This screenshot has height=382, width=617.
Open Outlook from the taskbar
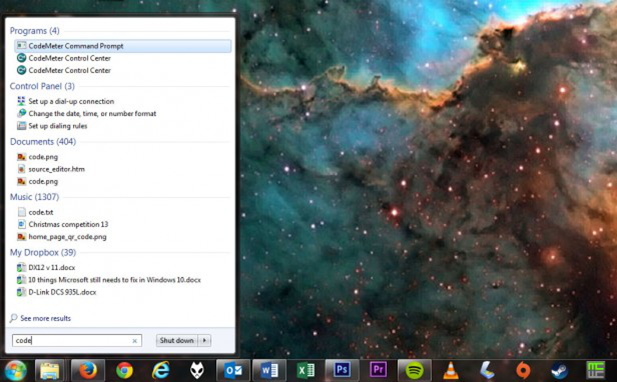(233, 370)
